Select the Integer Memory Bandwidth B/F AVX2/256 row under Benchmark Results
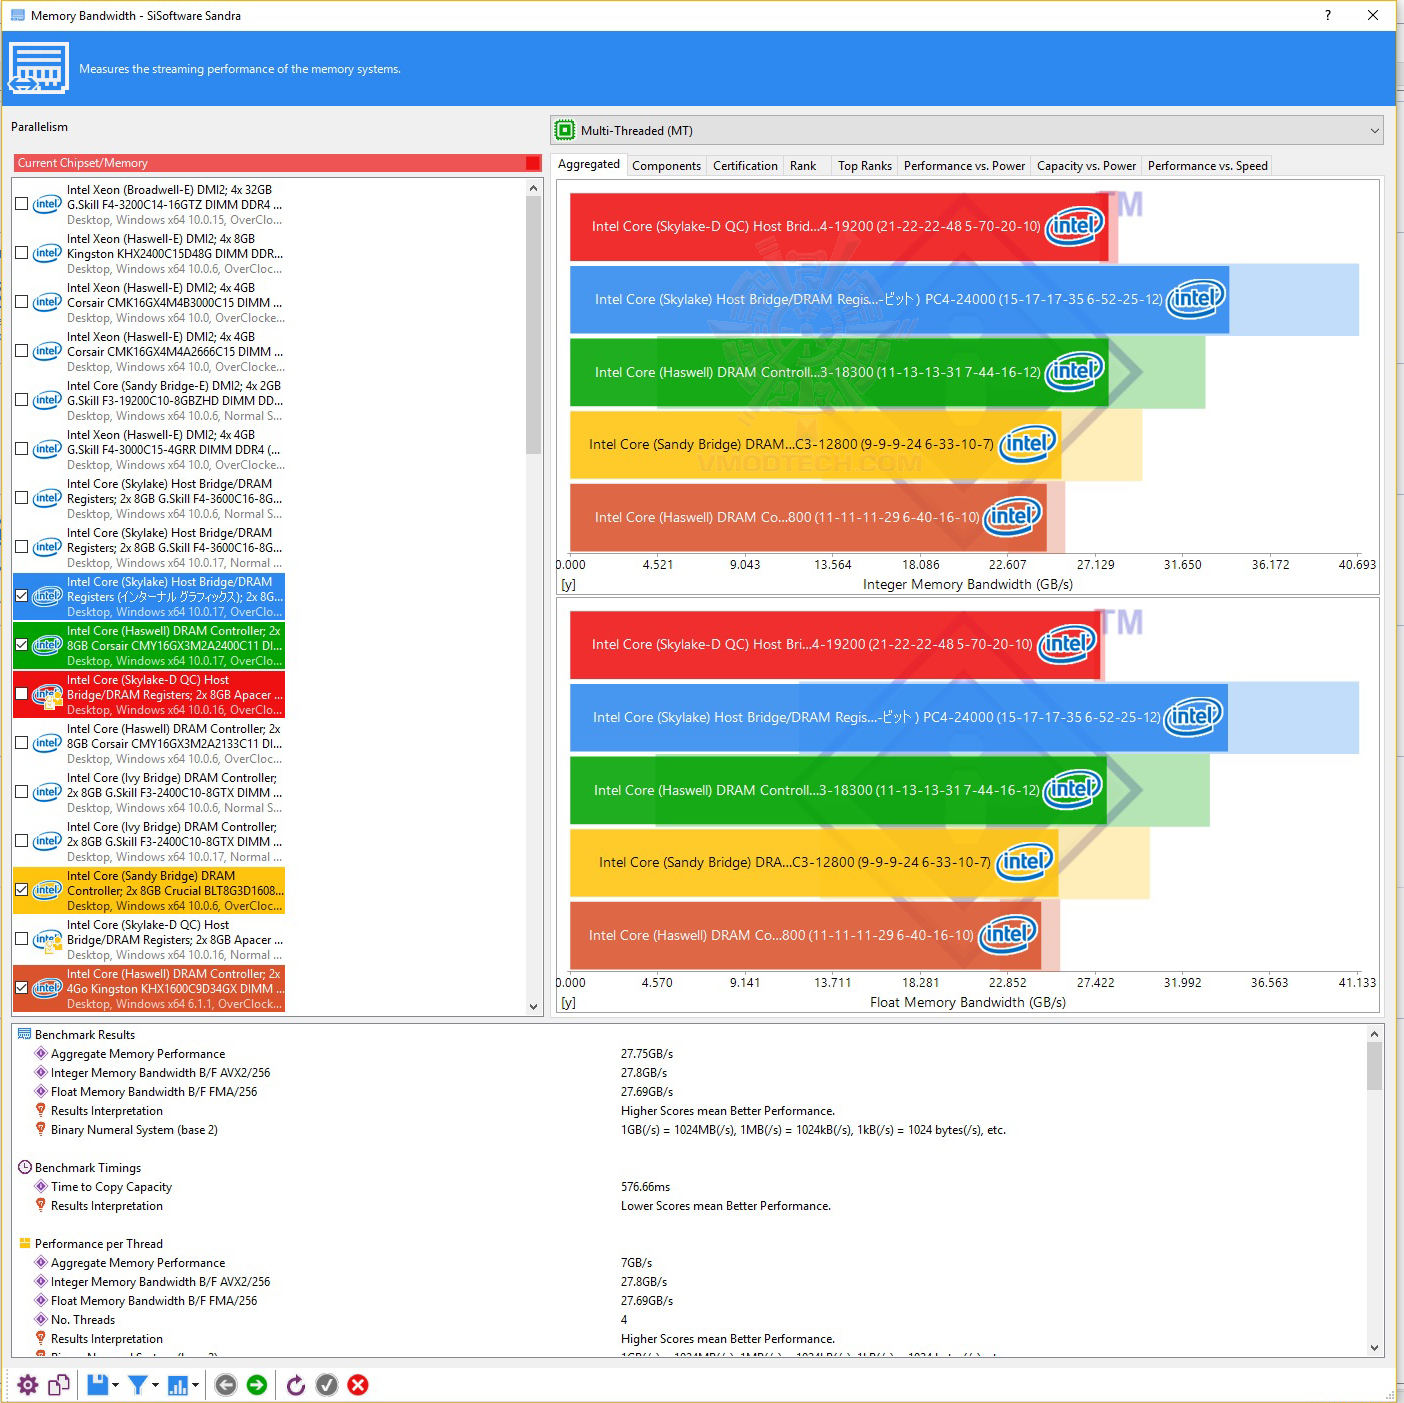 pyautogui.click(x=160, y=1072)
